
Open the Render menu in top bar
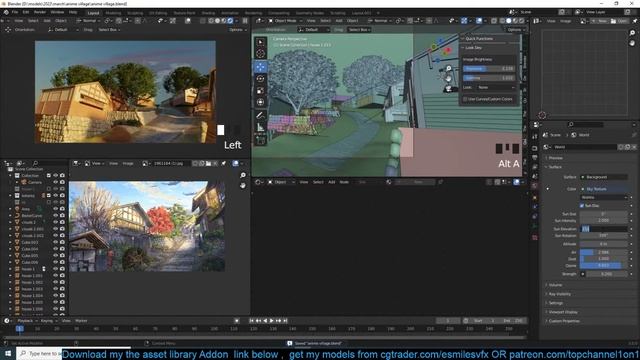tap(40, 12)
